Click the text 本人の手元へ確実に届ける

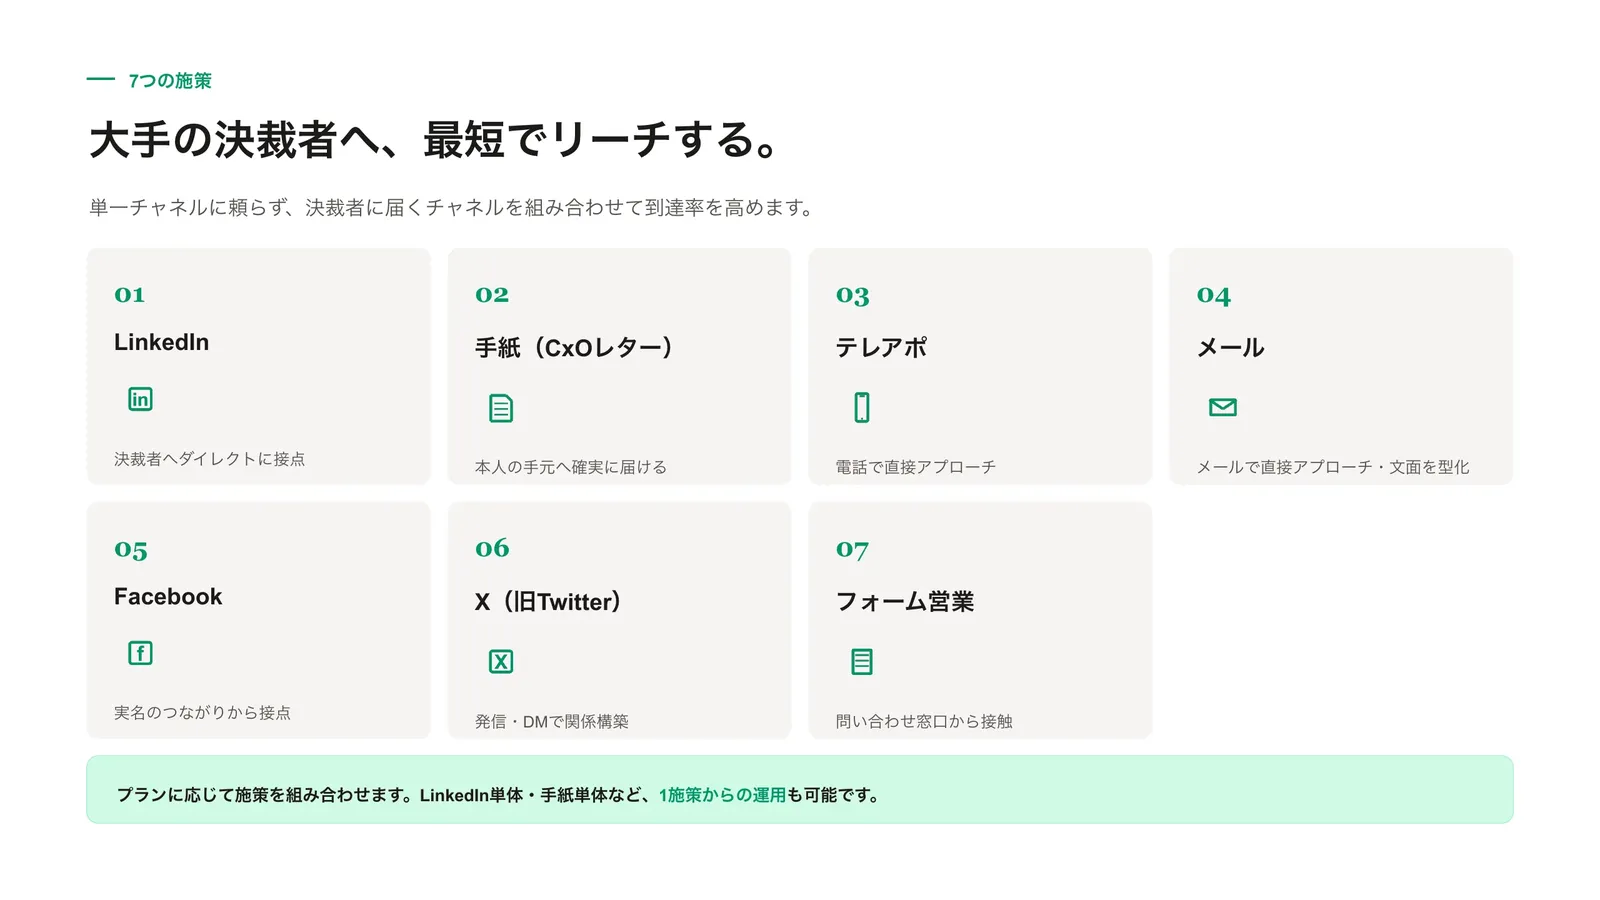click(570, 467)
